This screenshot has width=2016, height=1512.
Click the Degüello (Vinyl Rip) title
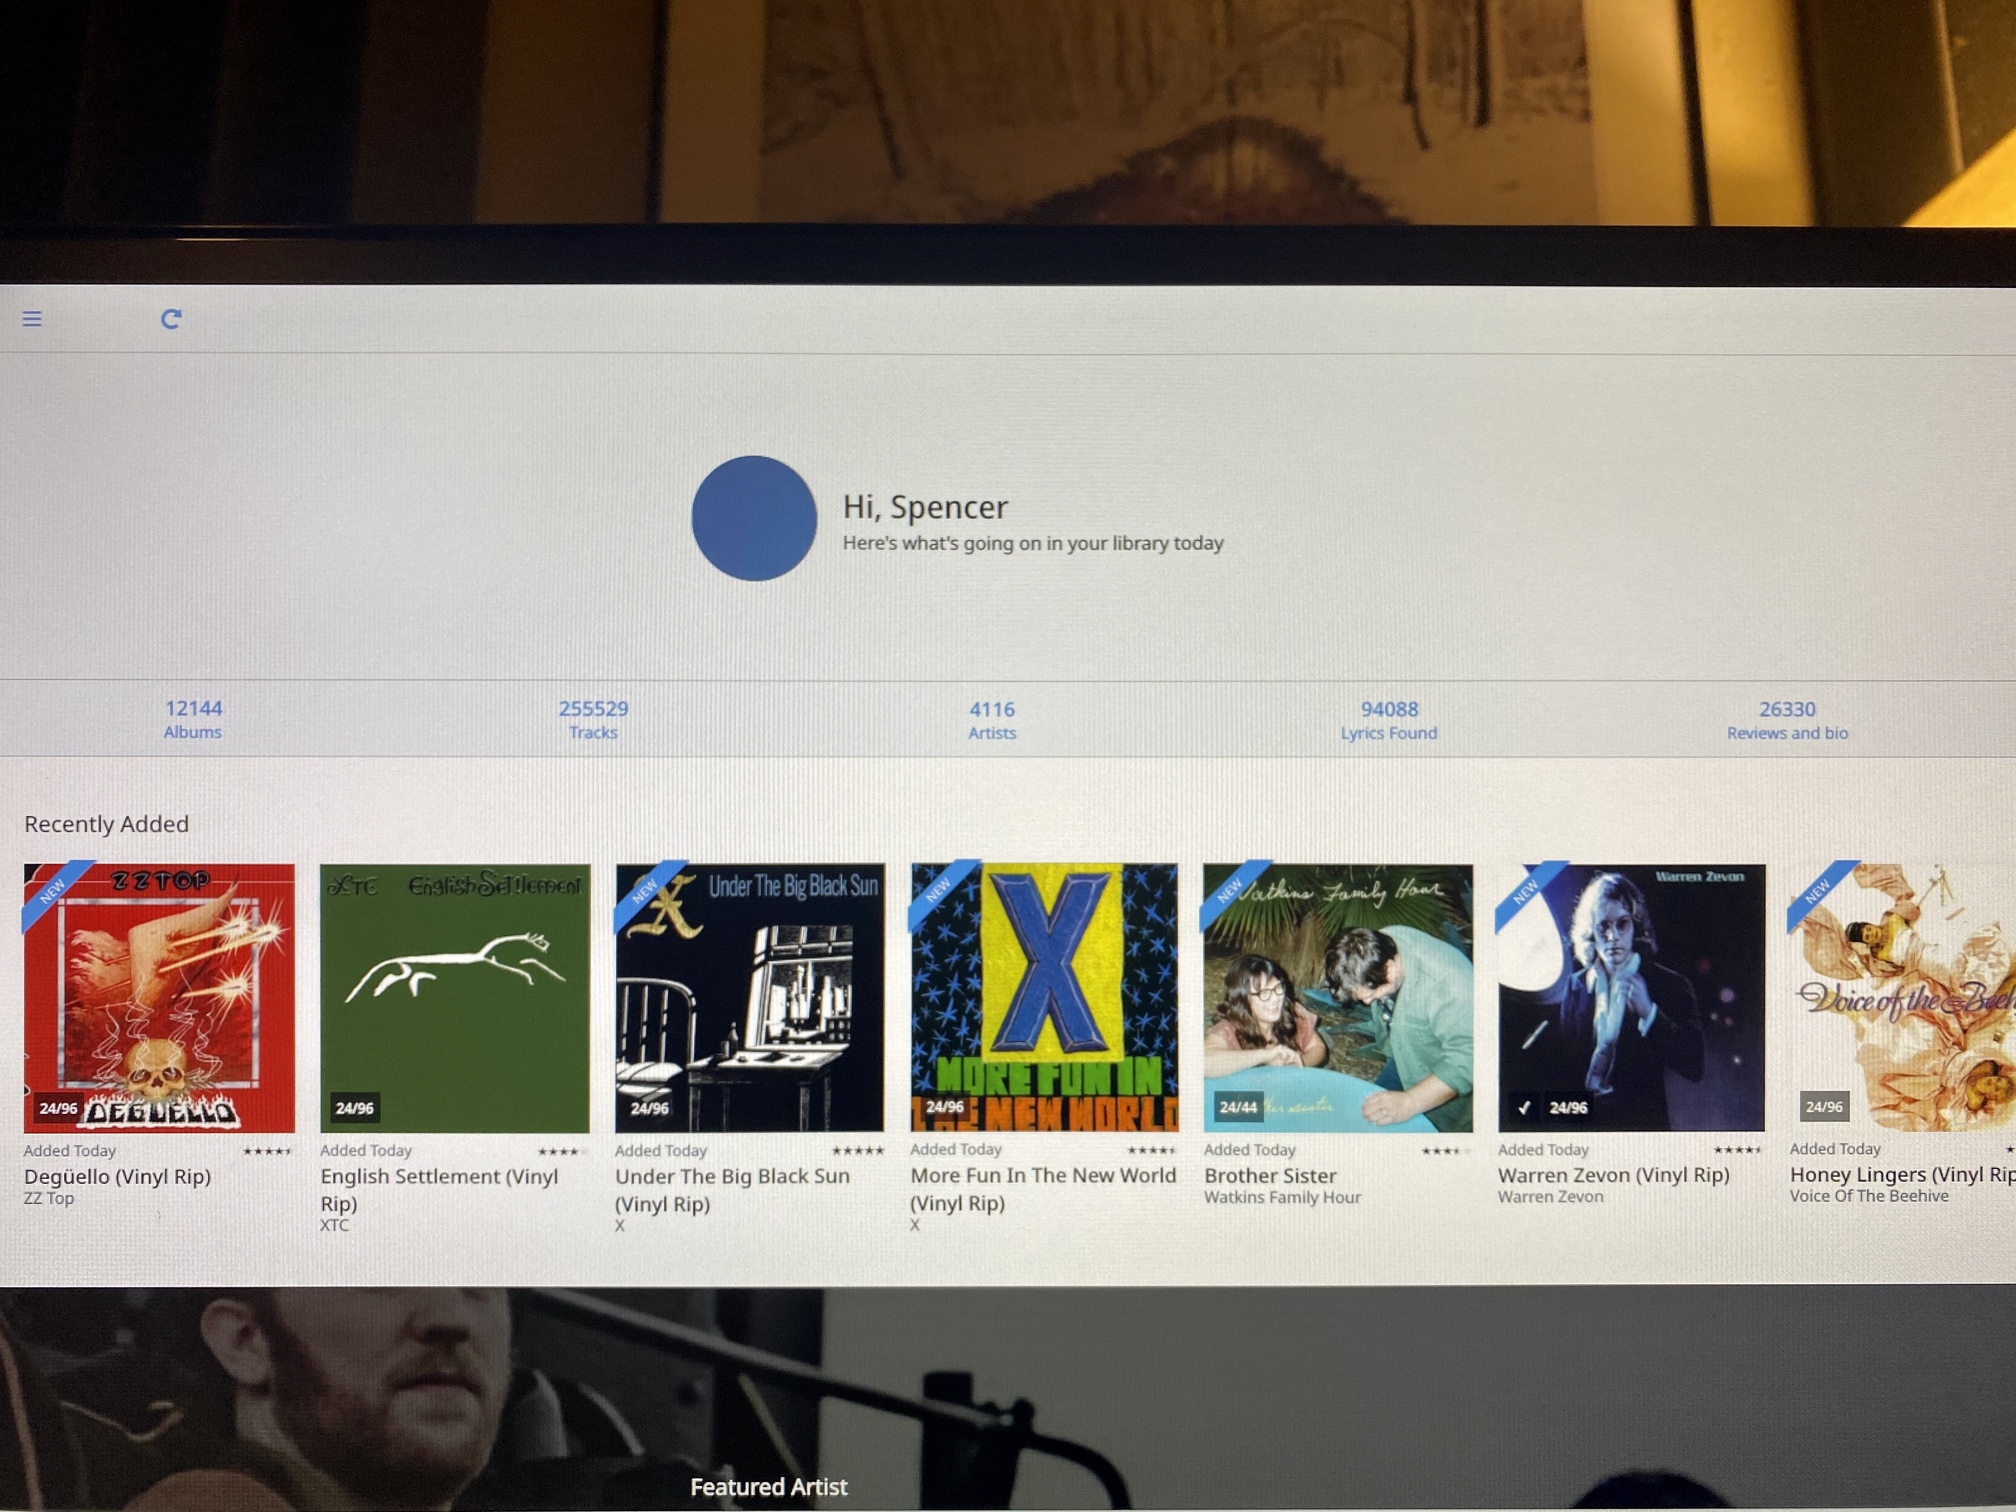(x=117, y=1176)
